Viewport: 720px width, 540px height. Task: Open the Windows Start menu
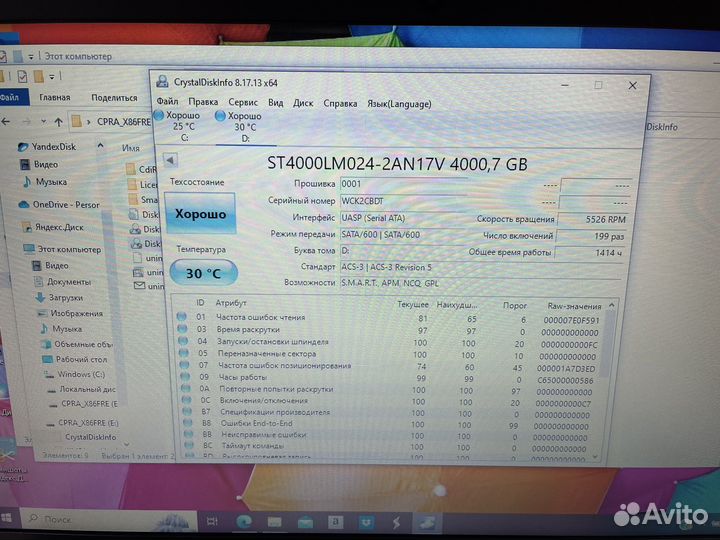coord(9,519)
